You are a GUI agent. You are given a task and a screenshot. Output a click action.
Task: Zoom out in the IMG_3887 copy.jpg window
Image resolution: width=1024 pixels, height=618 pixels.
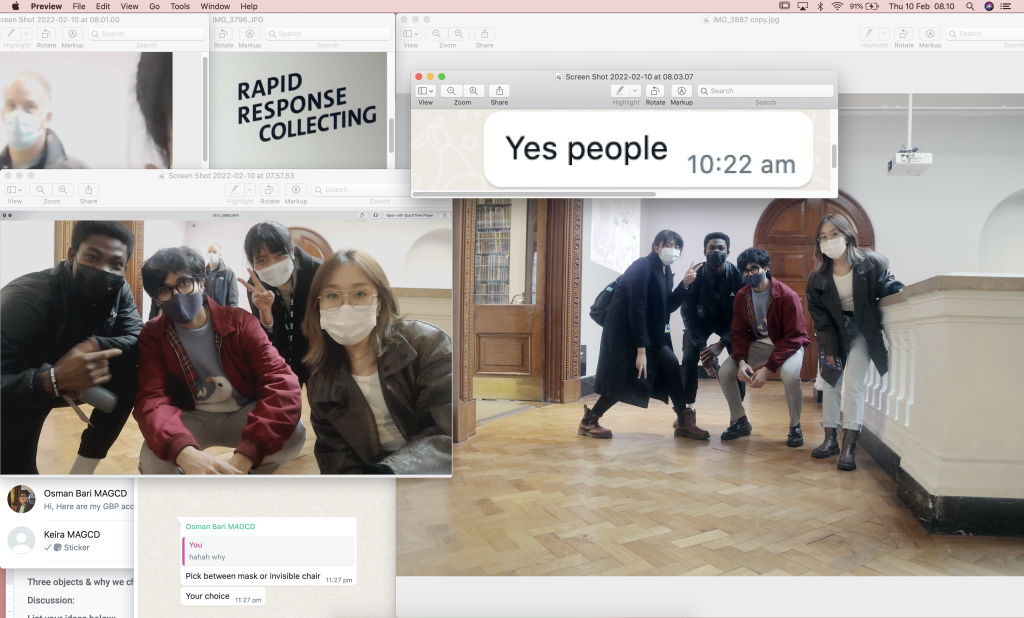[x=436, y=33]
